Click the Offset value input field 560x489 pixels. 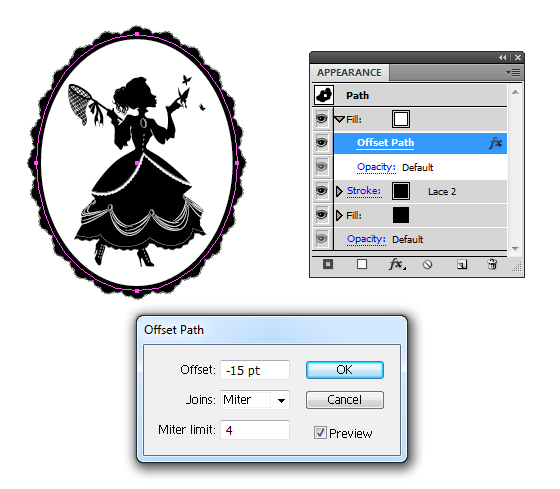(255, 370)
